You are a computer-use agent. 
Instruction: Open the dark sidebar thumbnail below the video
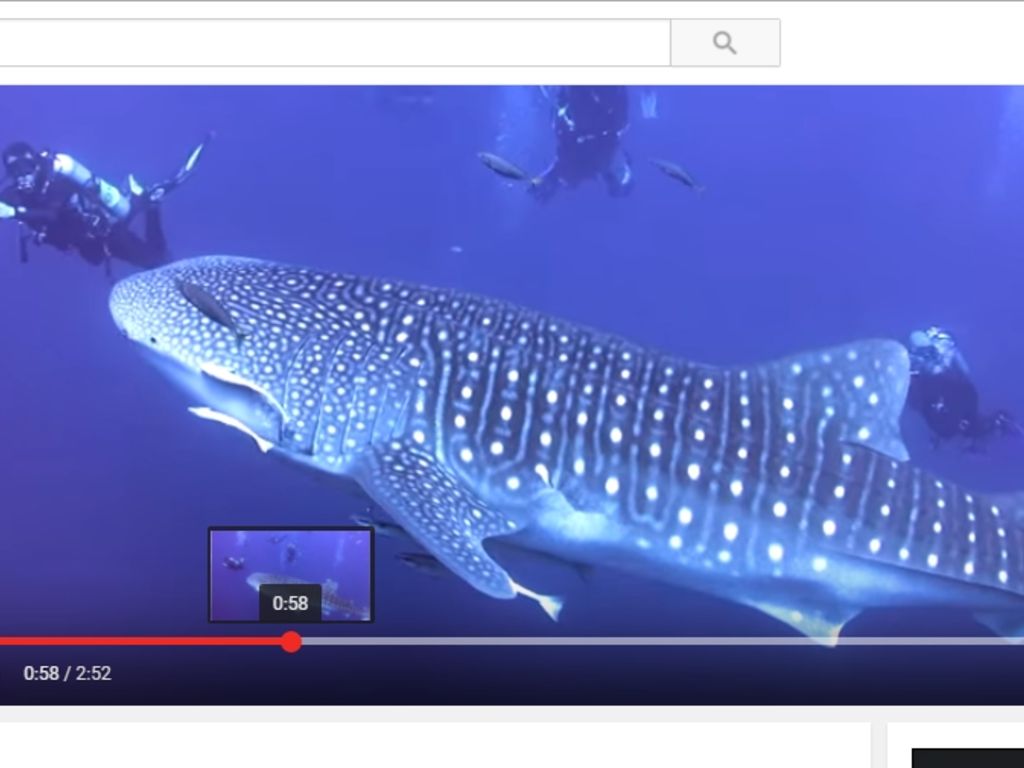[967, 758]
